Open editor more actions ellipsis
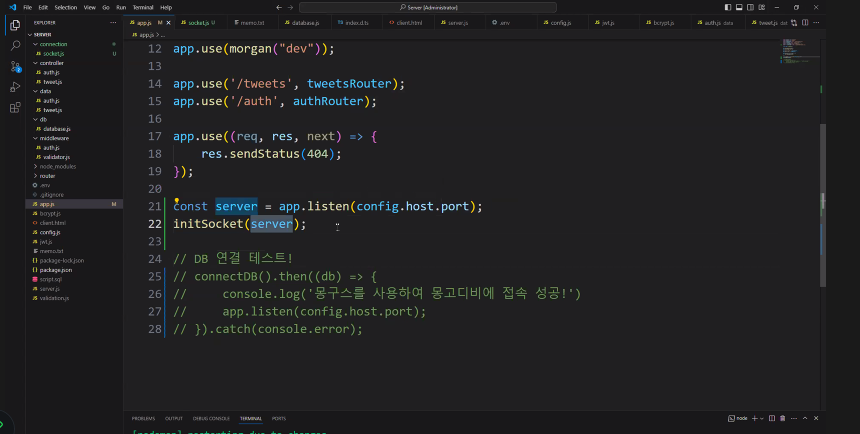This screenshot has height=434, width=860. pyautogui.click(x=816, y=22)
